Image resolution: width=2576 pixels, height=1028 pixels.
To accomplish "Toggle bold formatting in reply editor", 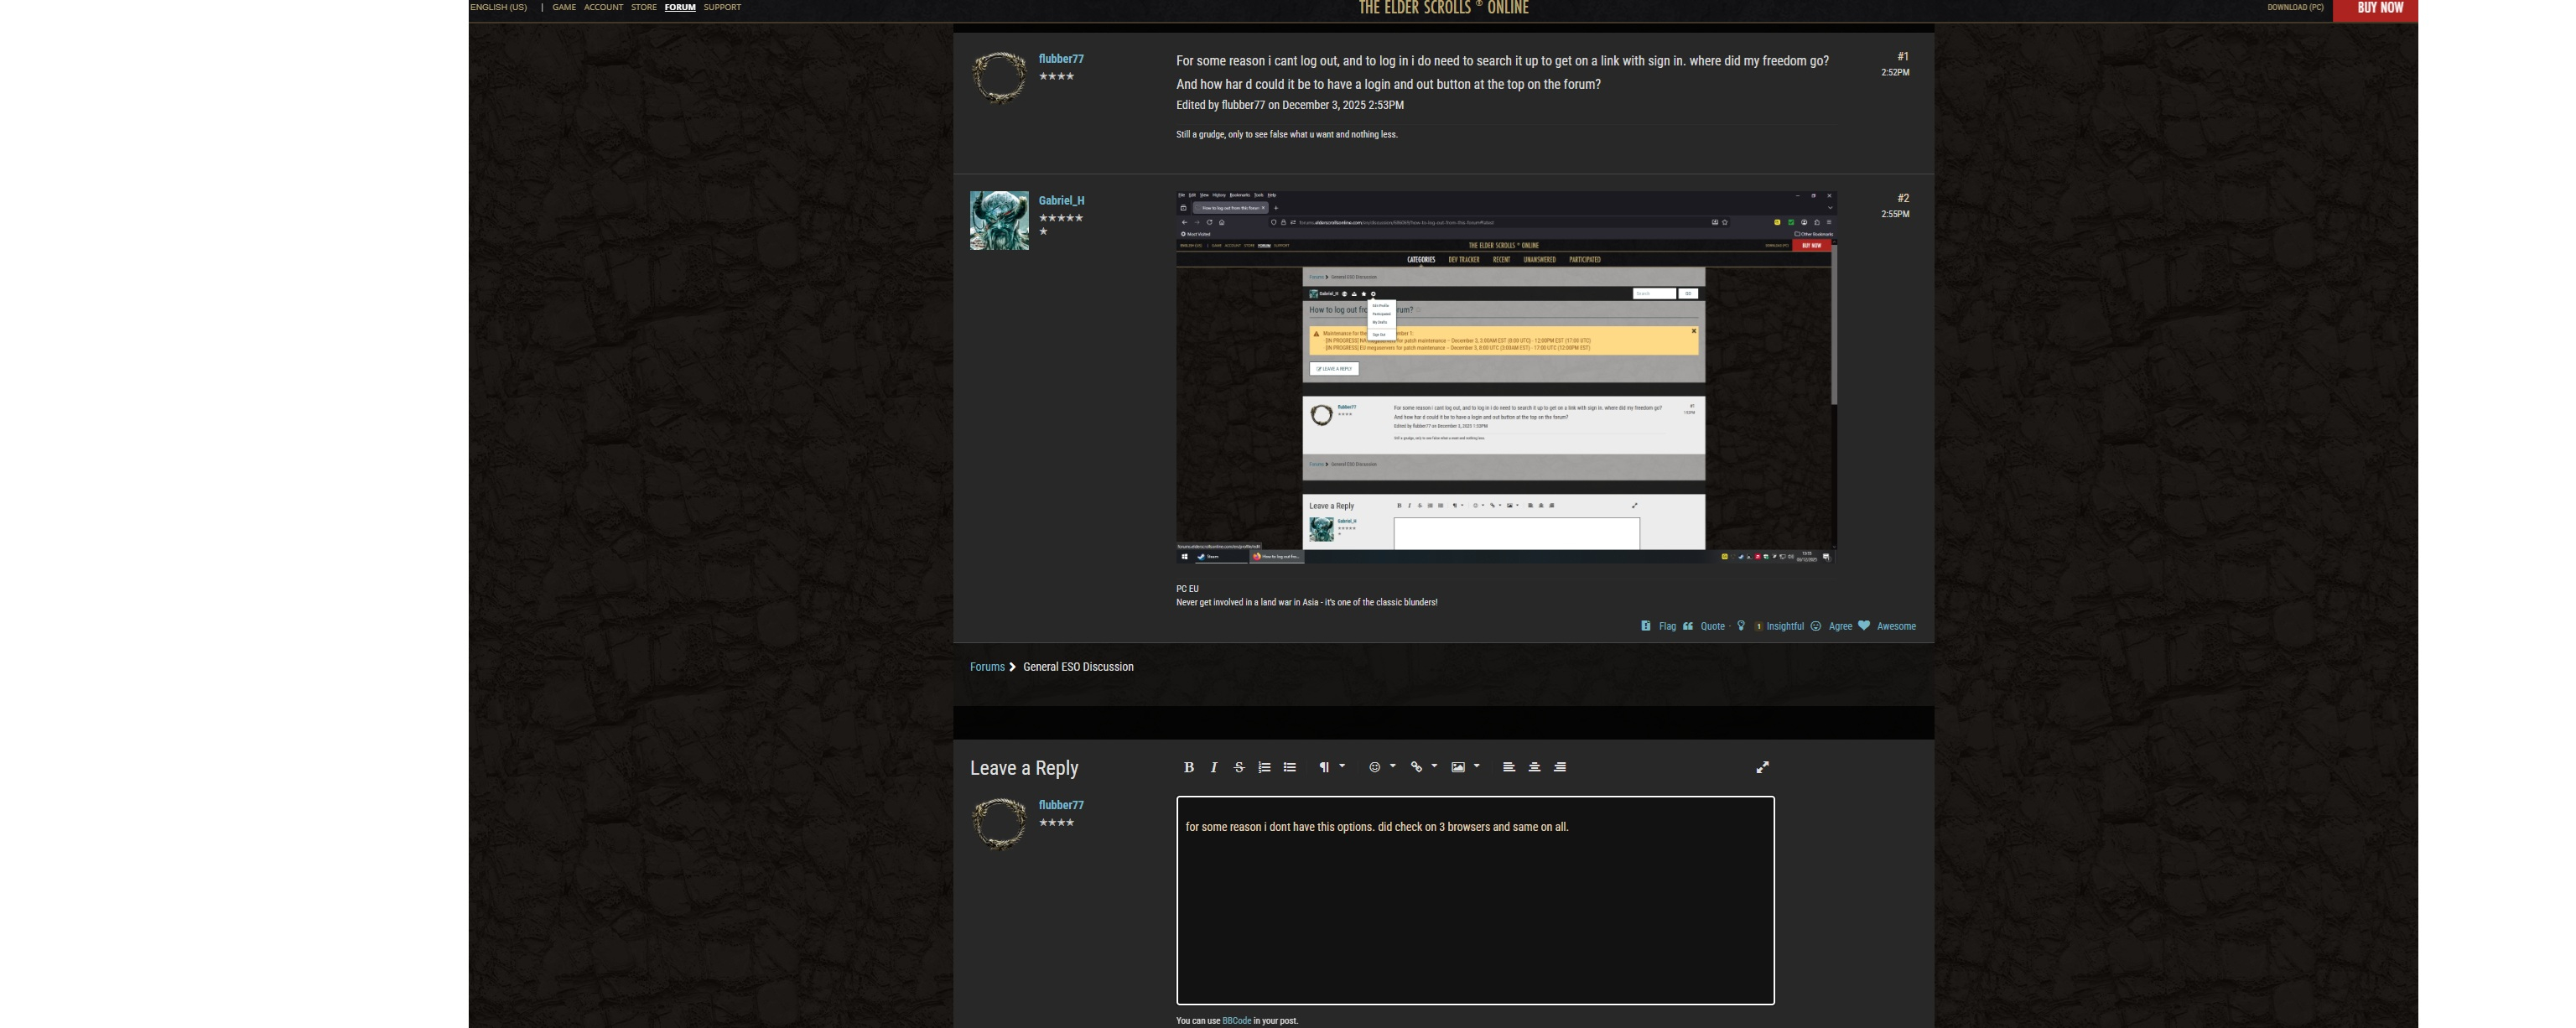I will pos(1188,767).
